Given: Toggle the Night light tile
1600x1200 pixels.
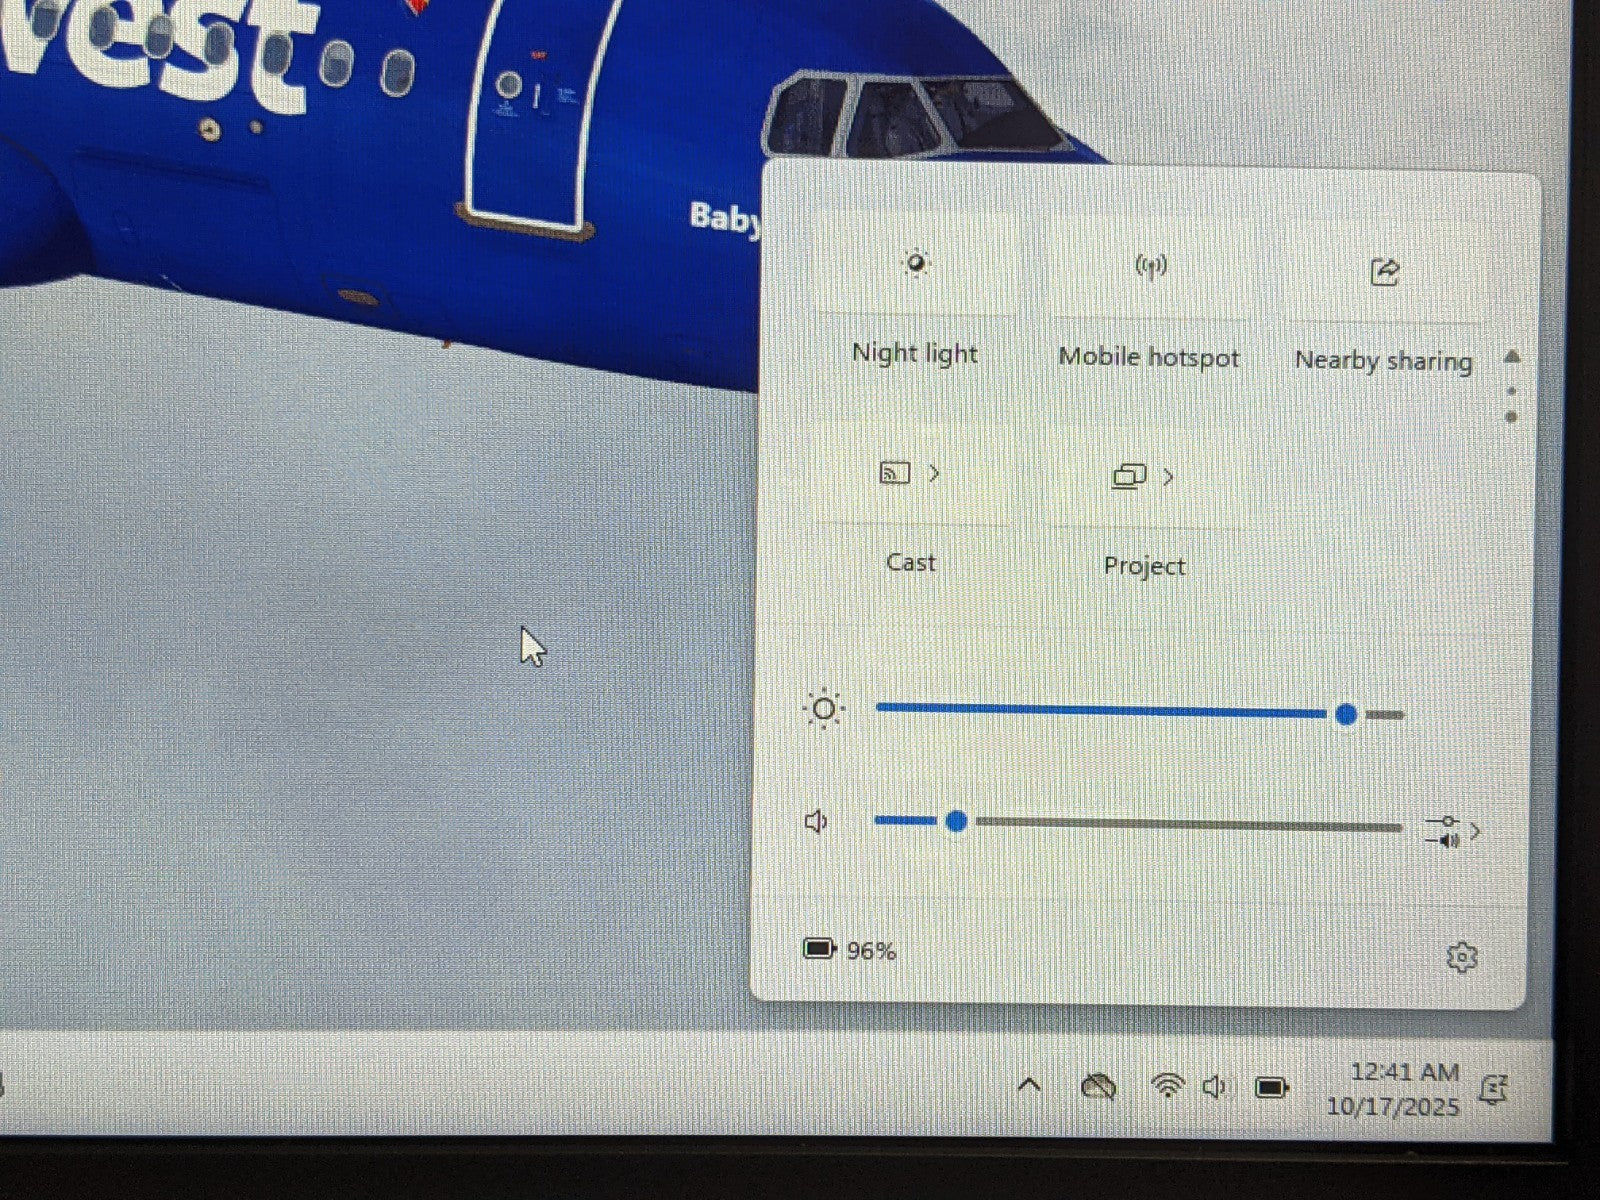Looking at the screenshot, I should coord(915,266).
